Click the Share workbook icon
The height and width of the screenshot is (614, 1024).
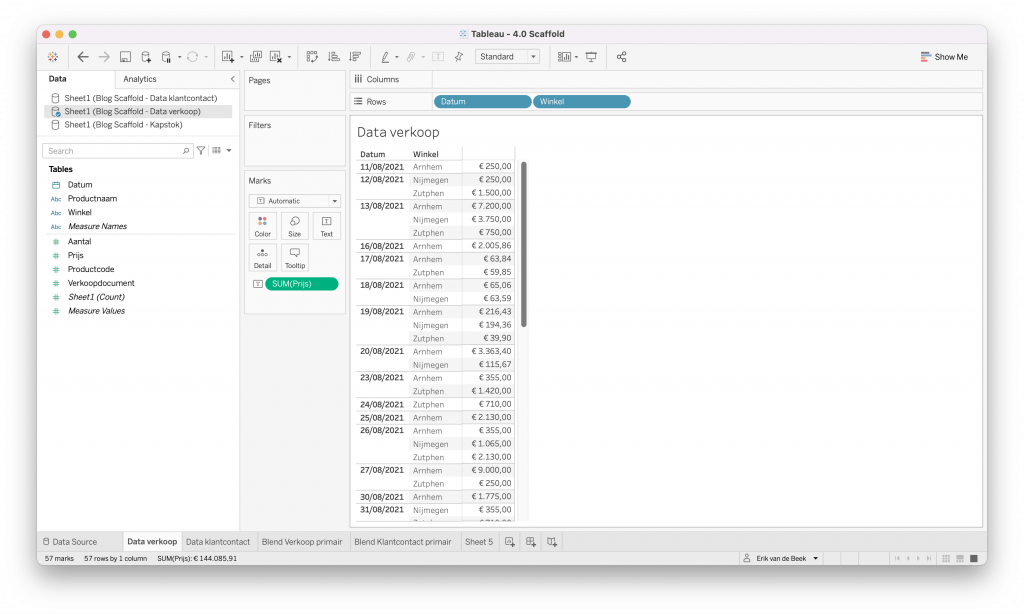pos(621,57)
